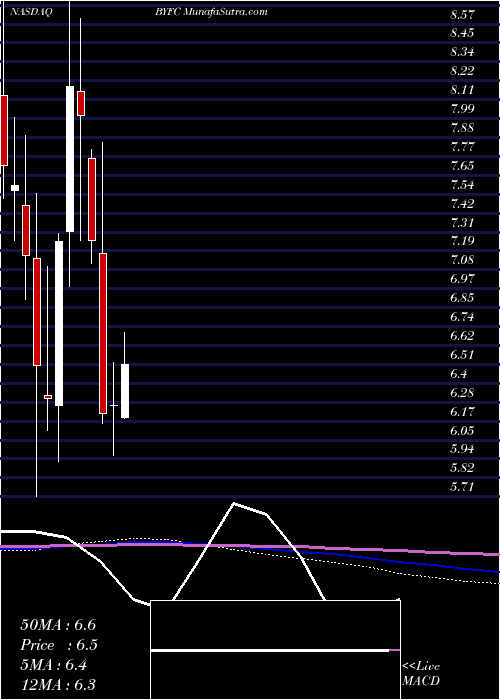The image size is (500, 700).
Task: Click the 6.62 price axis label
Action: coord(462,336)
